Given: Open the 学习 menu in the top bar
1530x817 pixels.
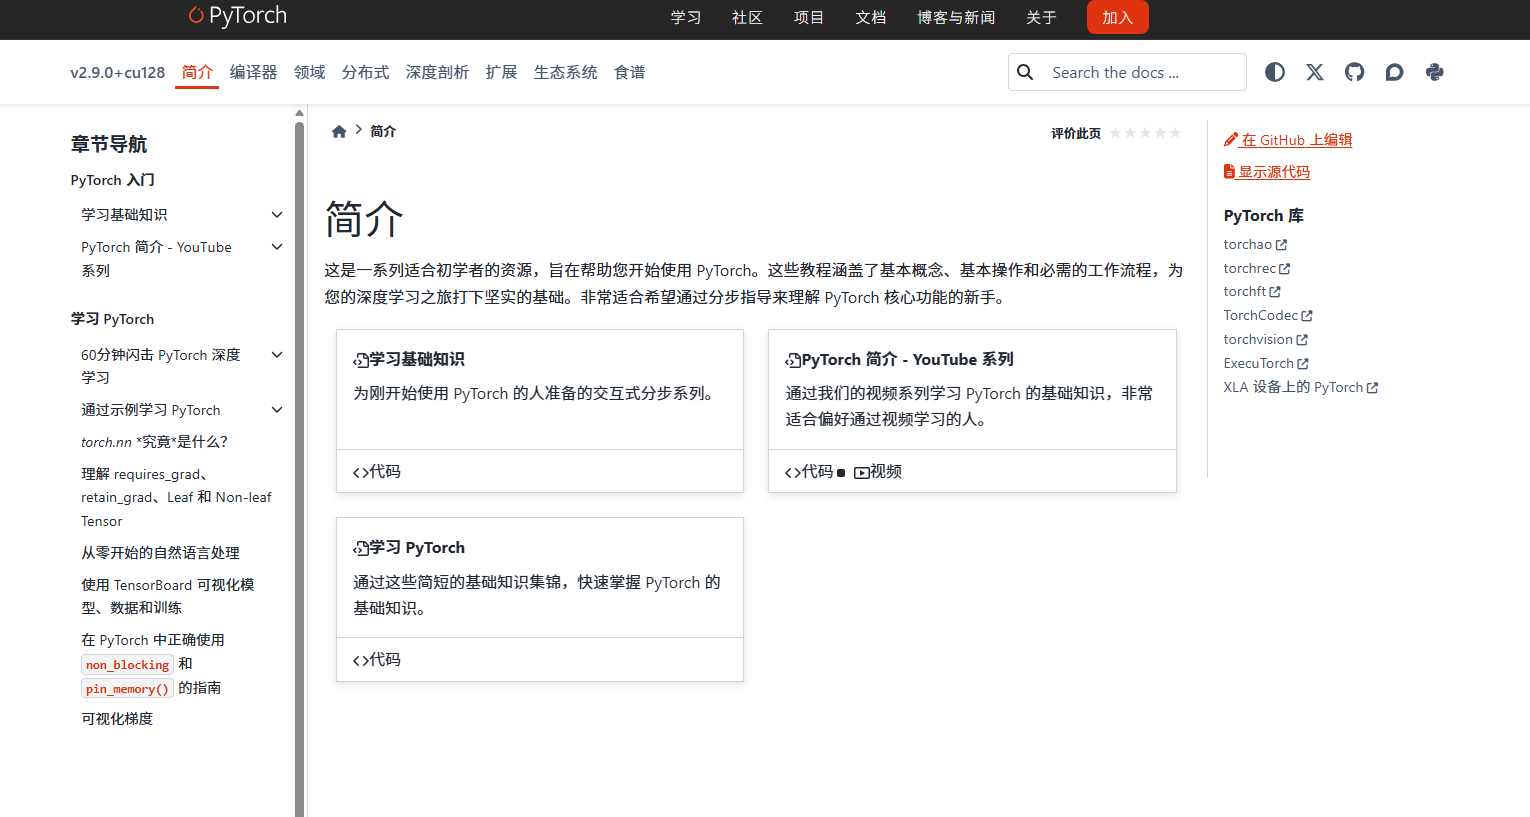Looking at the screenshot, I should [686, 17].
